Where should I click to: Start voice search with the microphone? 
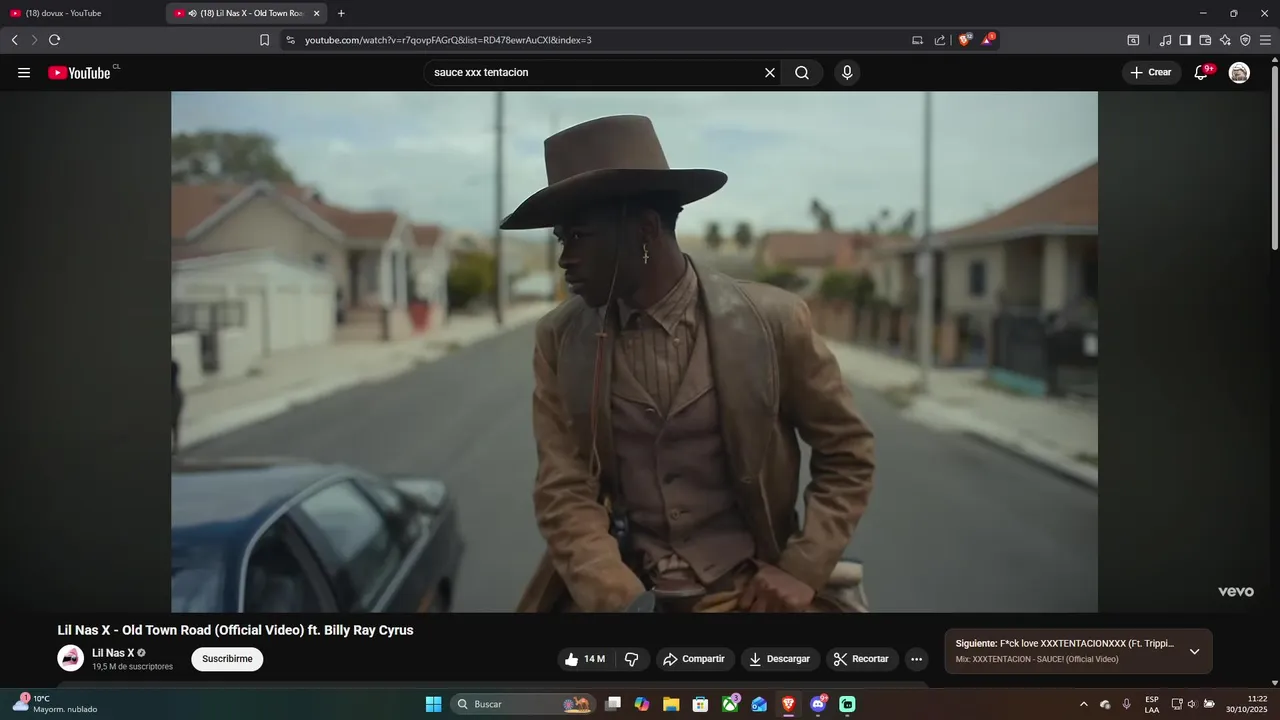847,73
